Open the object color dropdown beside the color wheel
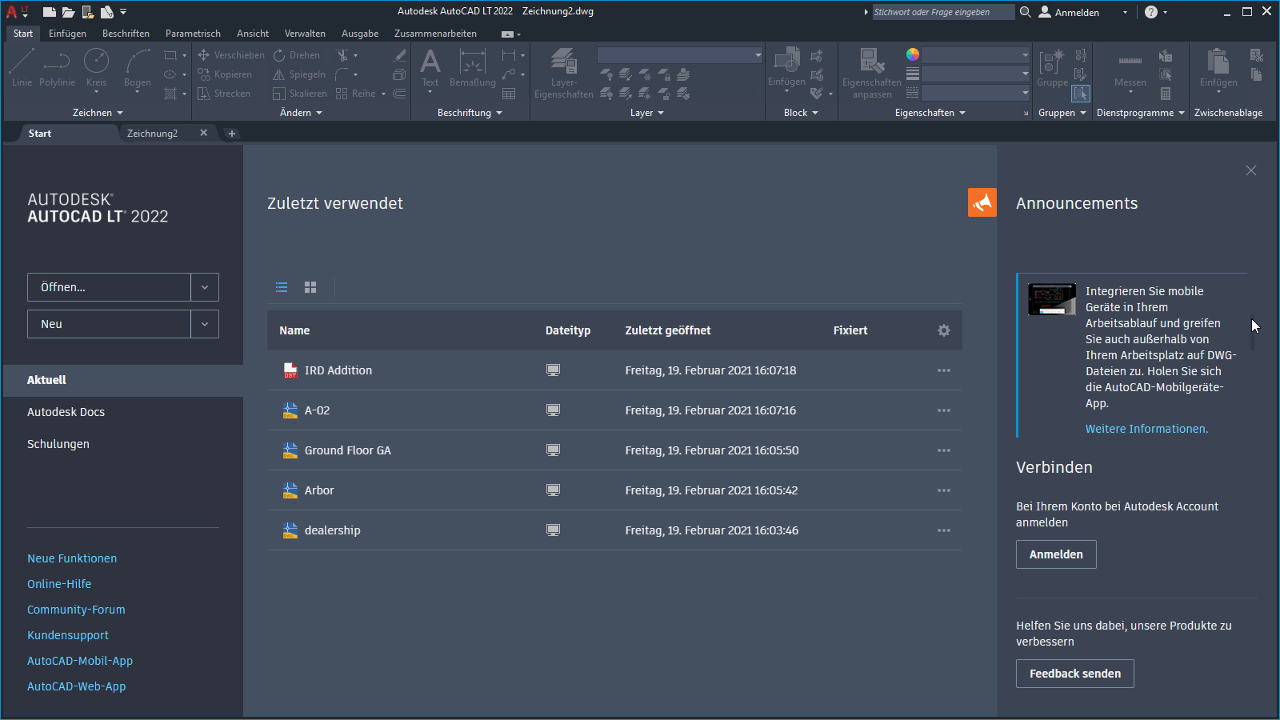This screenshot has width=1280, height=720. click(x=977, y=55)
